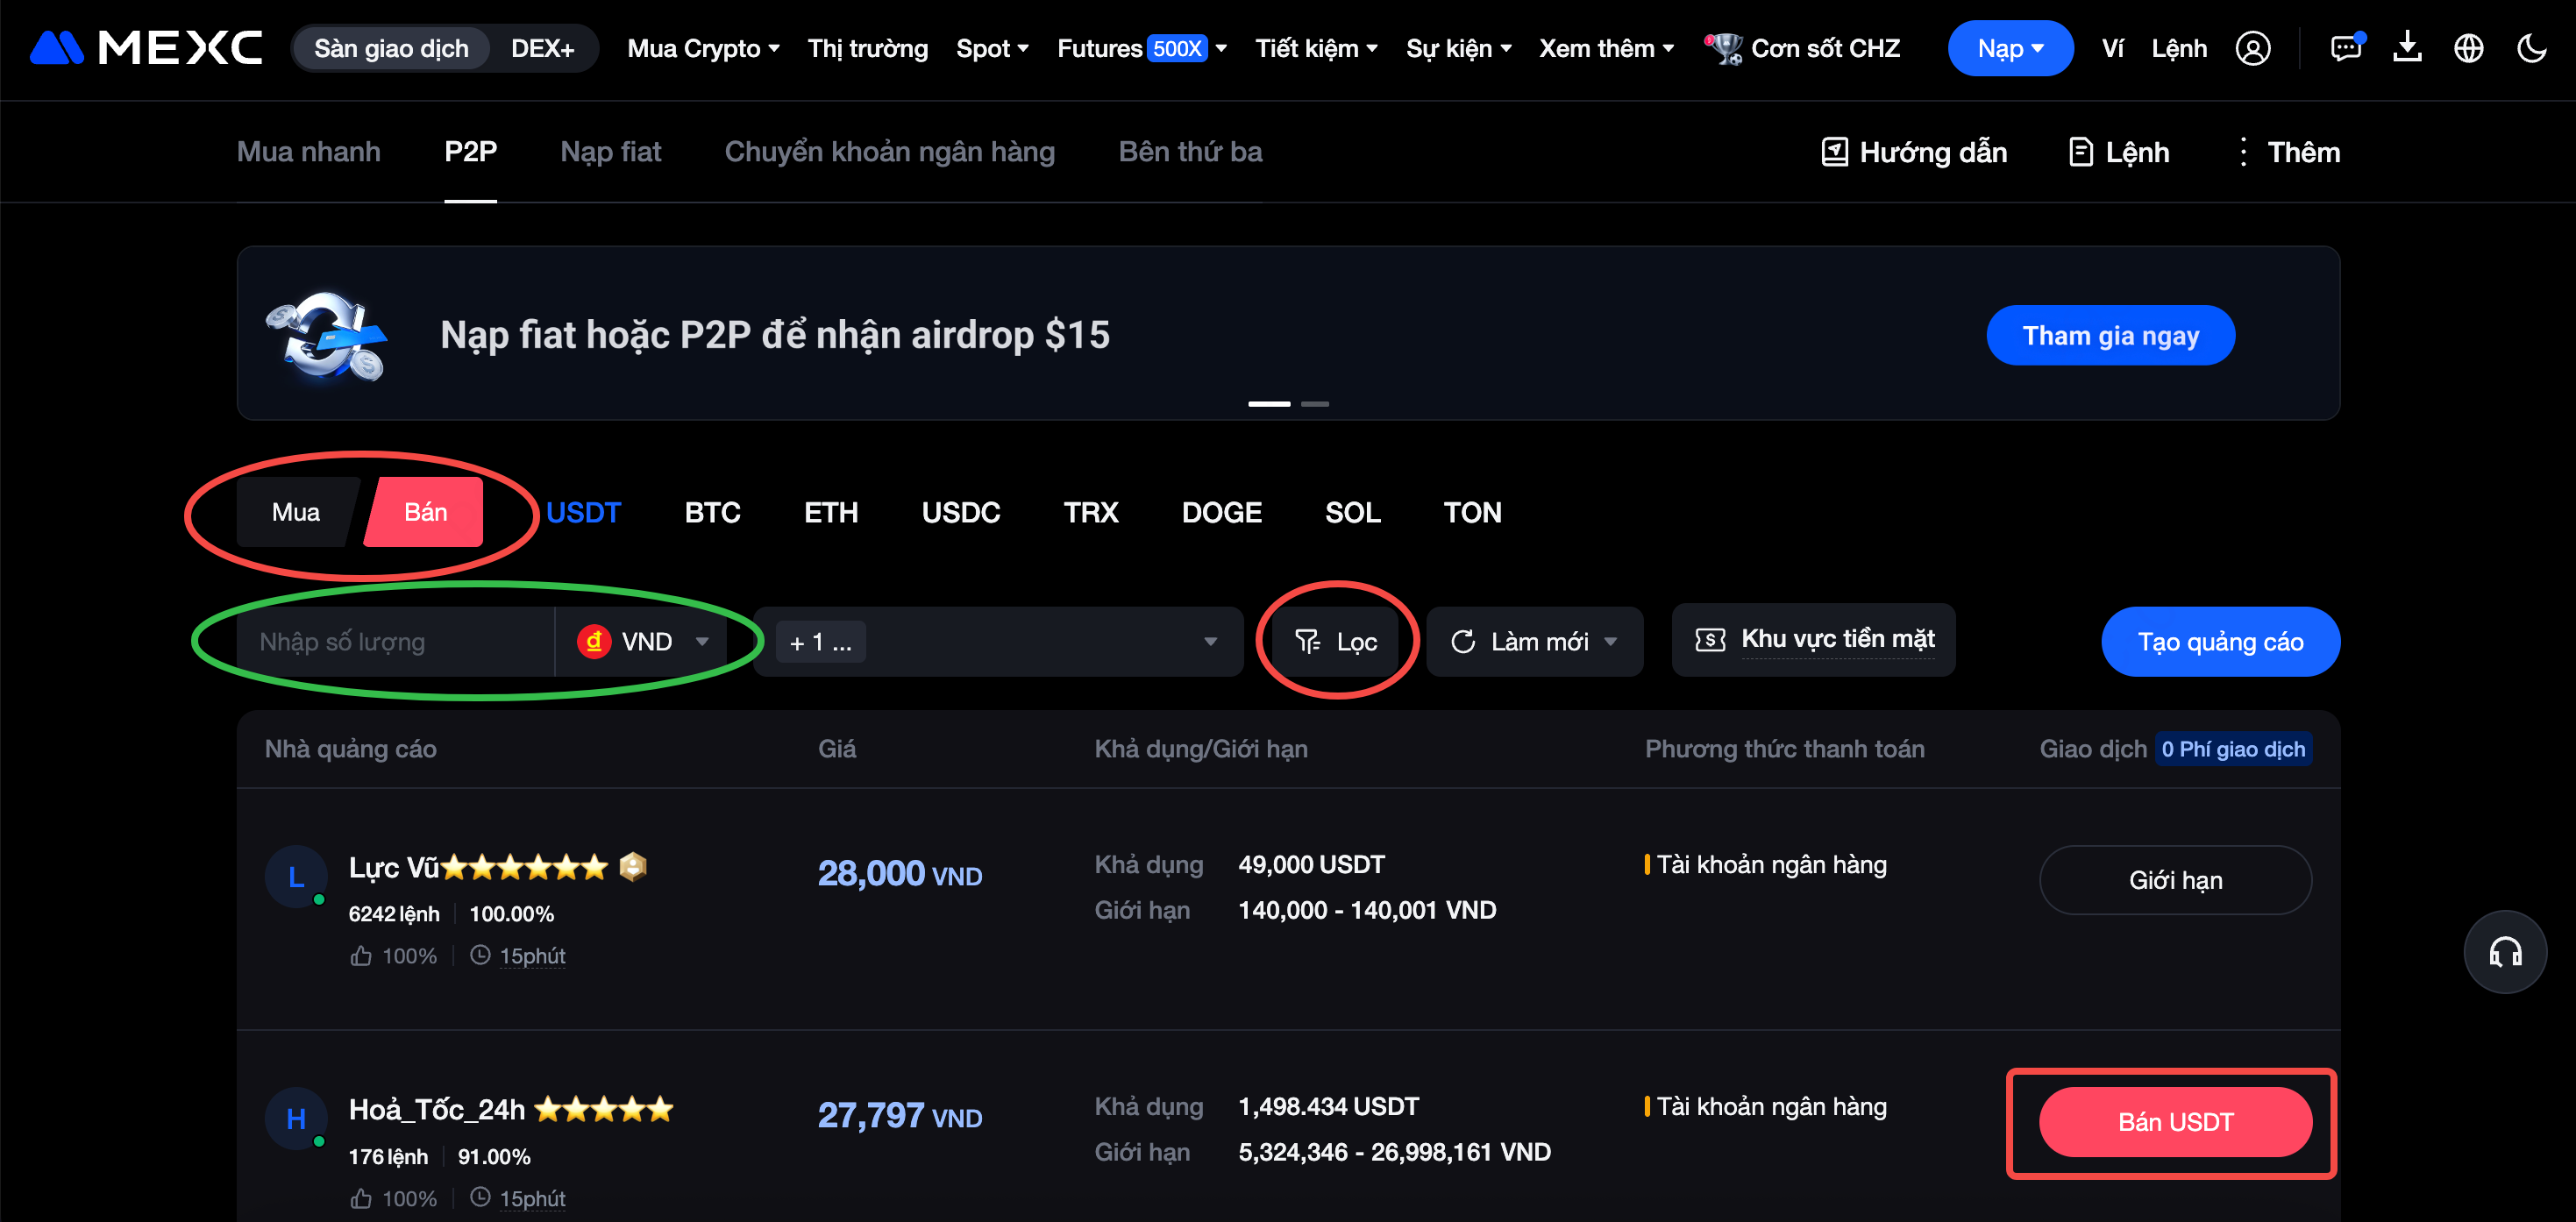2576x1222 pixels.
Task: Open the user profile account icon
Action: coord(2252,48)
